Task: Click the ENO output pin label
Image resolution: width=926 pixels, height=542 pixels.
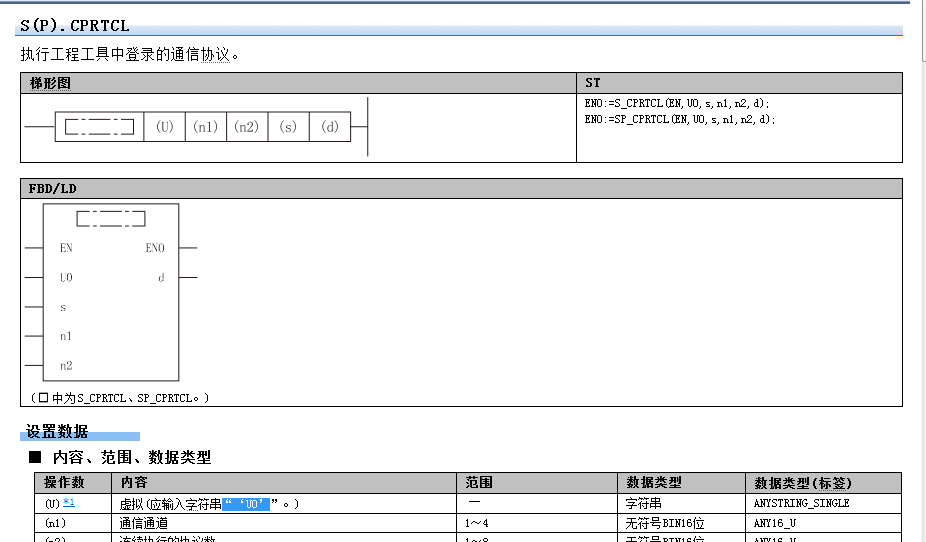Action: pyautogui.click(x=155, y=248)
